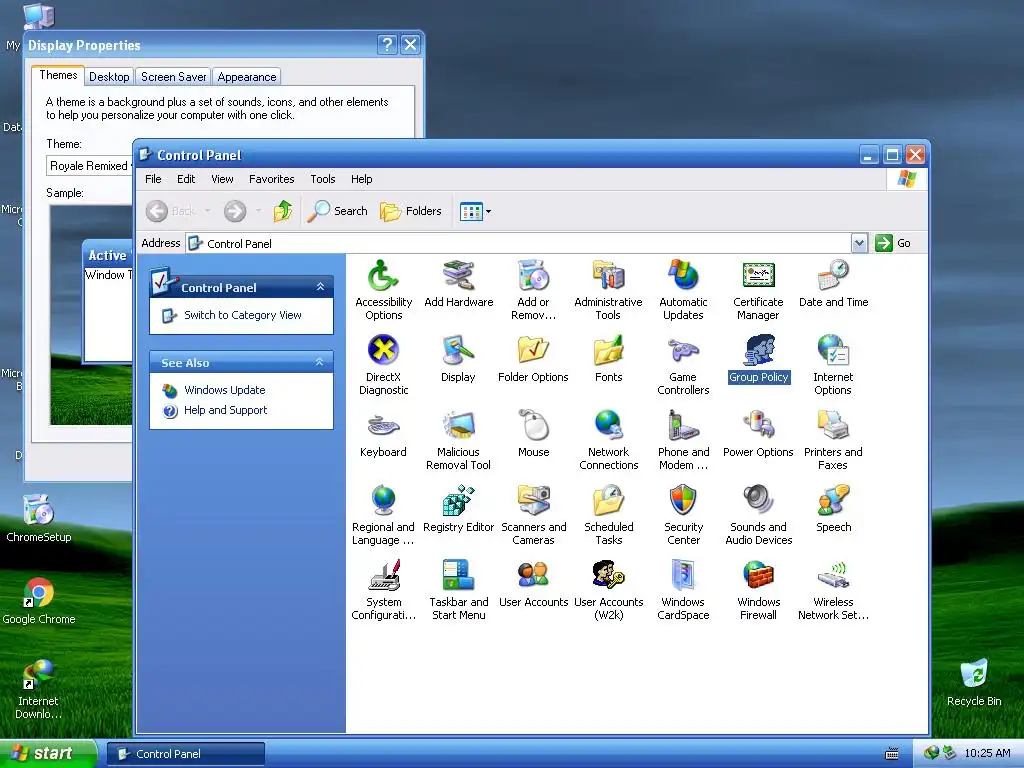Open User Accounts (W2k) icon
This screenshot has width=1024, height=768.
click(608, 576)
